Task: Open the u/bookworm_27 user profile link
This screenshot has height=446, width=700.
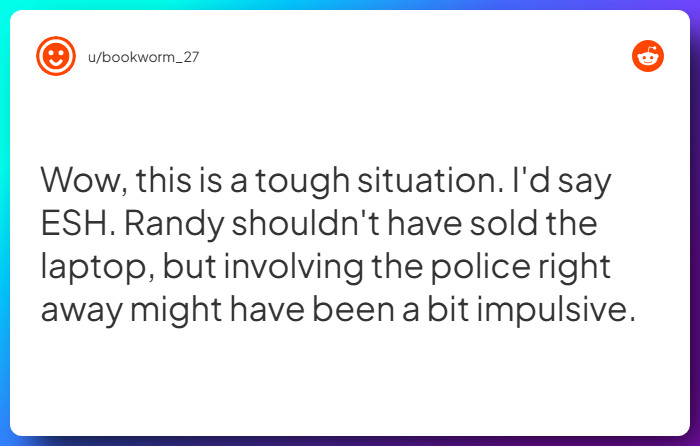Action: [144, 56]
